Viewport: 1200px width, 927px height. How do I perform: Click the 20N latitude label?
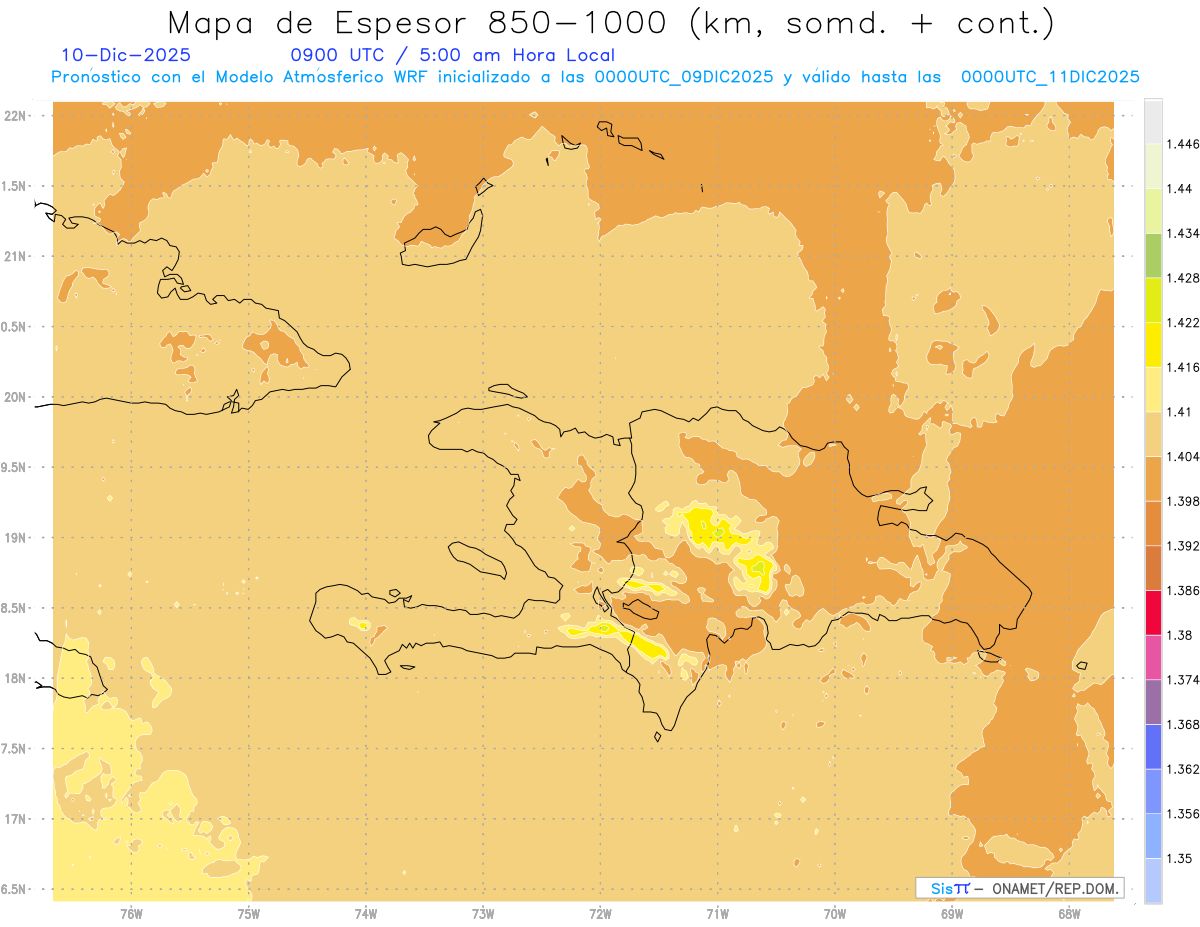[17, 397]
